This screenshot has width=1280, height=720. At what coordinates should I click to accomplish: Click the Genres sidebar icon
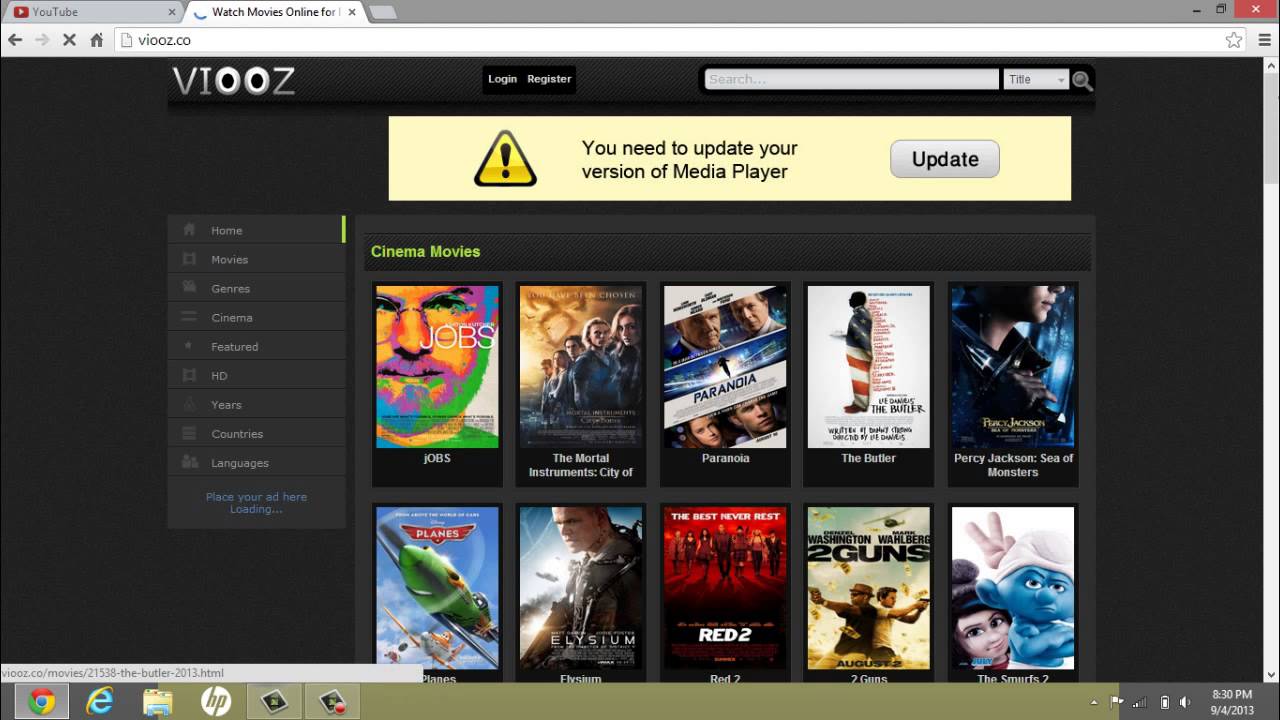pyautogui.click(x=189, y=288)
